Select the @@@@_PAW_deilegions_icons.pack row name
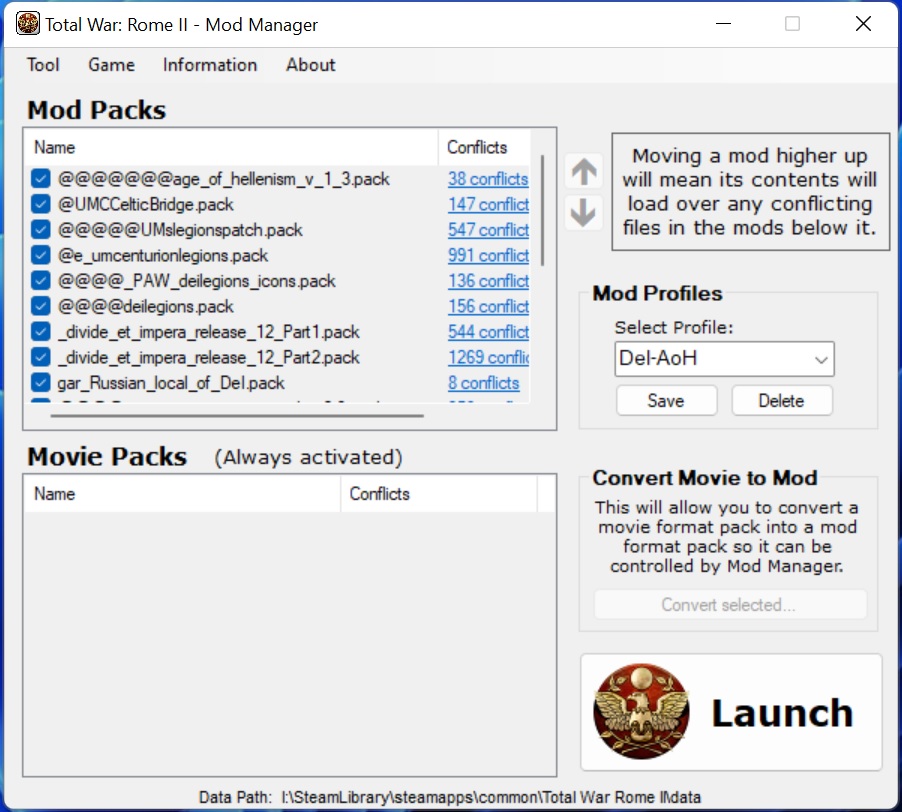This screenshot has height=812, width=902. 196,281
